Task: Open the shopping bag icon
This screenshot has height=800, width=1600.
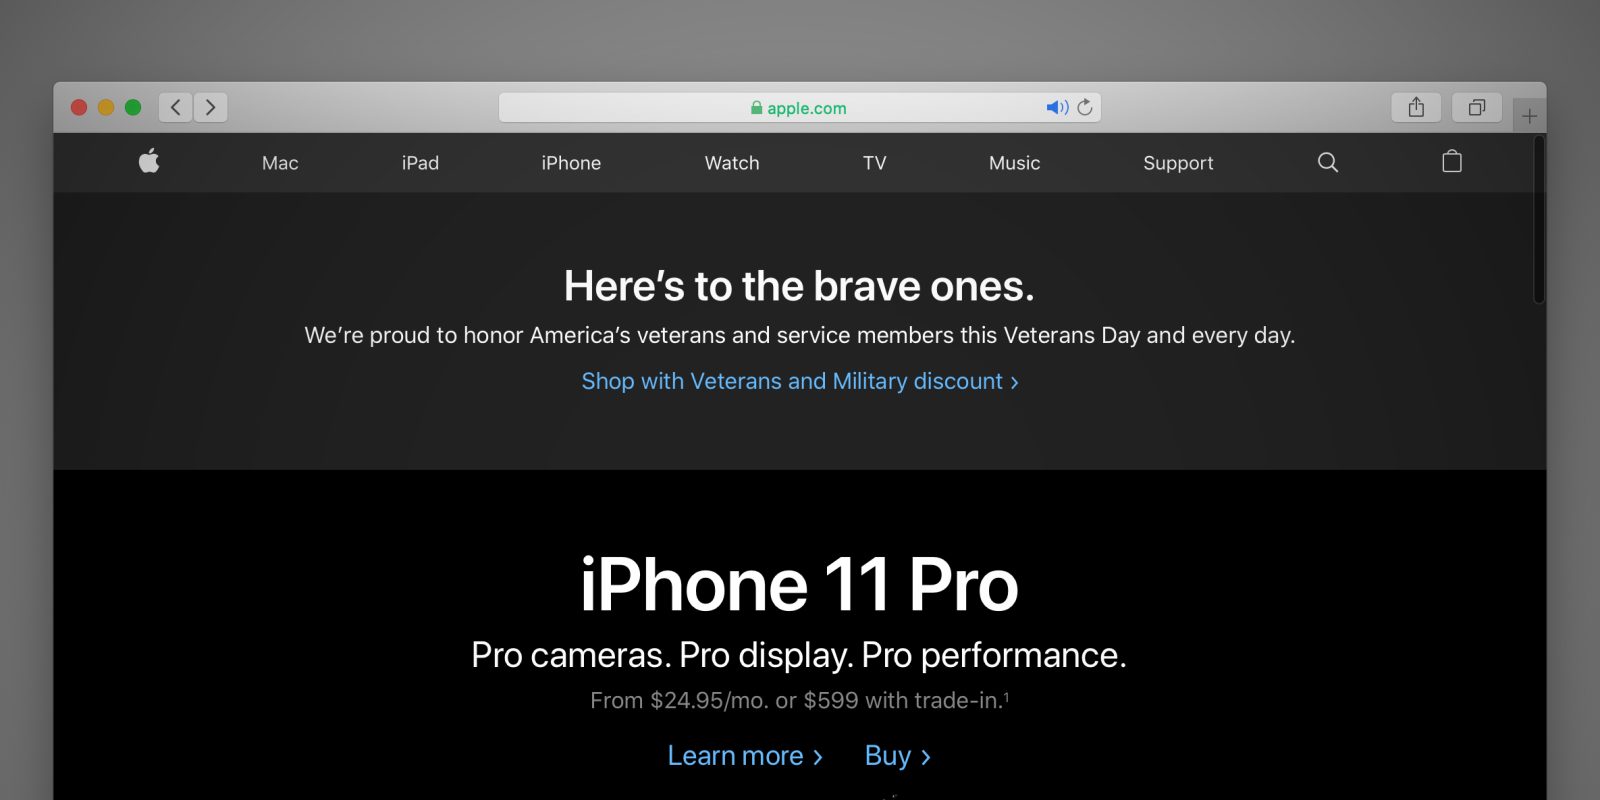Action: 1452,161
